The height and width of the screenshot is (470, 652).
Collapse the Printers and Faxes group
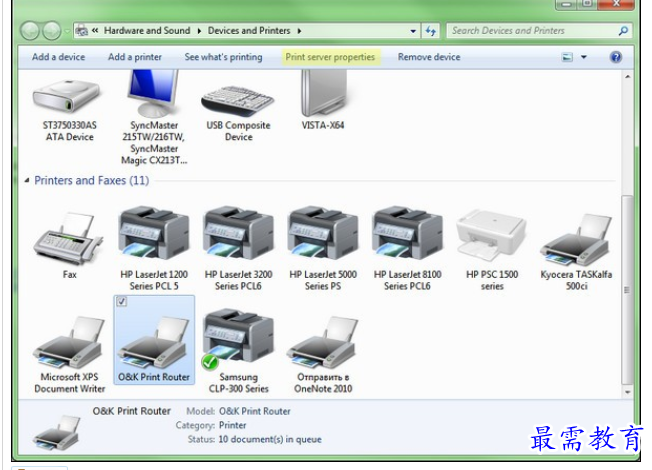coord(27,181)
